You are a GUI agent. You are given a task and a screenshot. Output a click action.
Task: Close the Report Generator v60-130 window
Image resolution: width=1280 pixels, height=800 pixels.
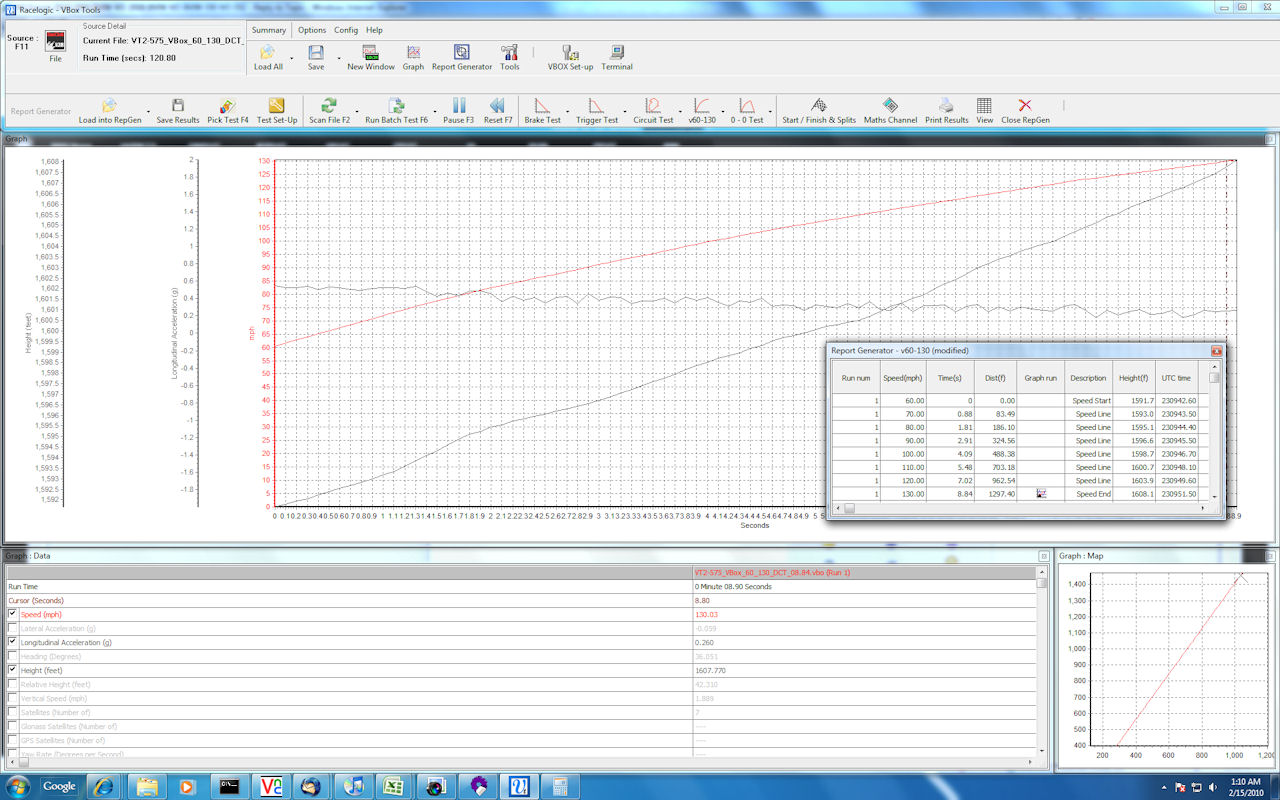coord(1216,351)
